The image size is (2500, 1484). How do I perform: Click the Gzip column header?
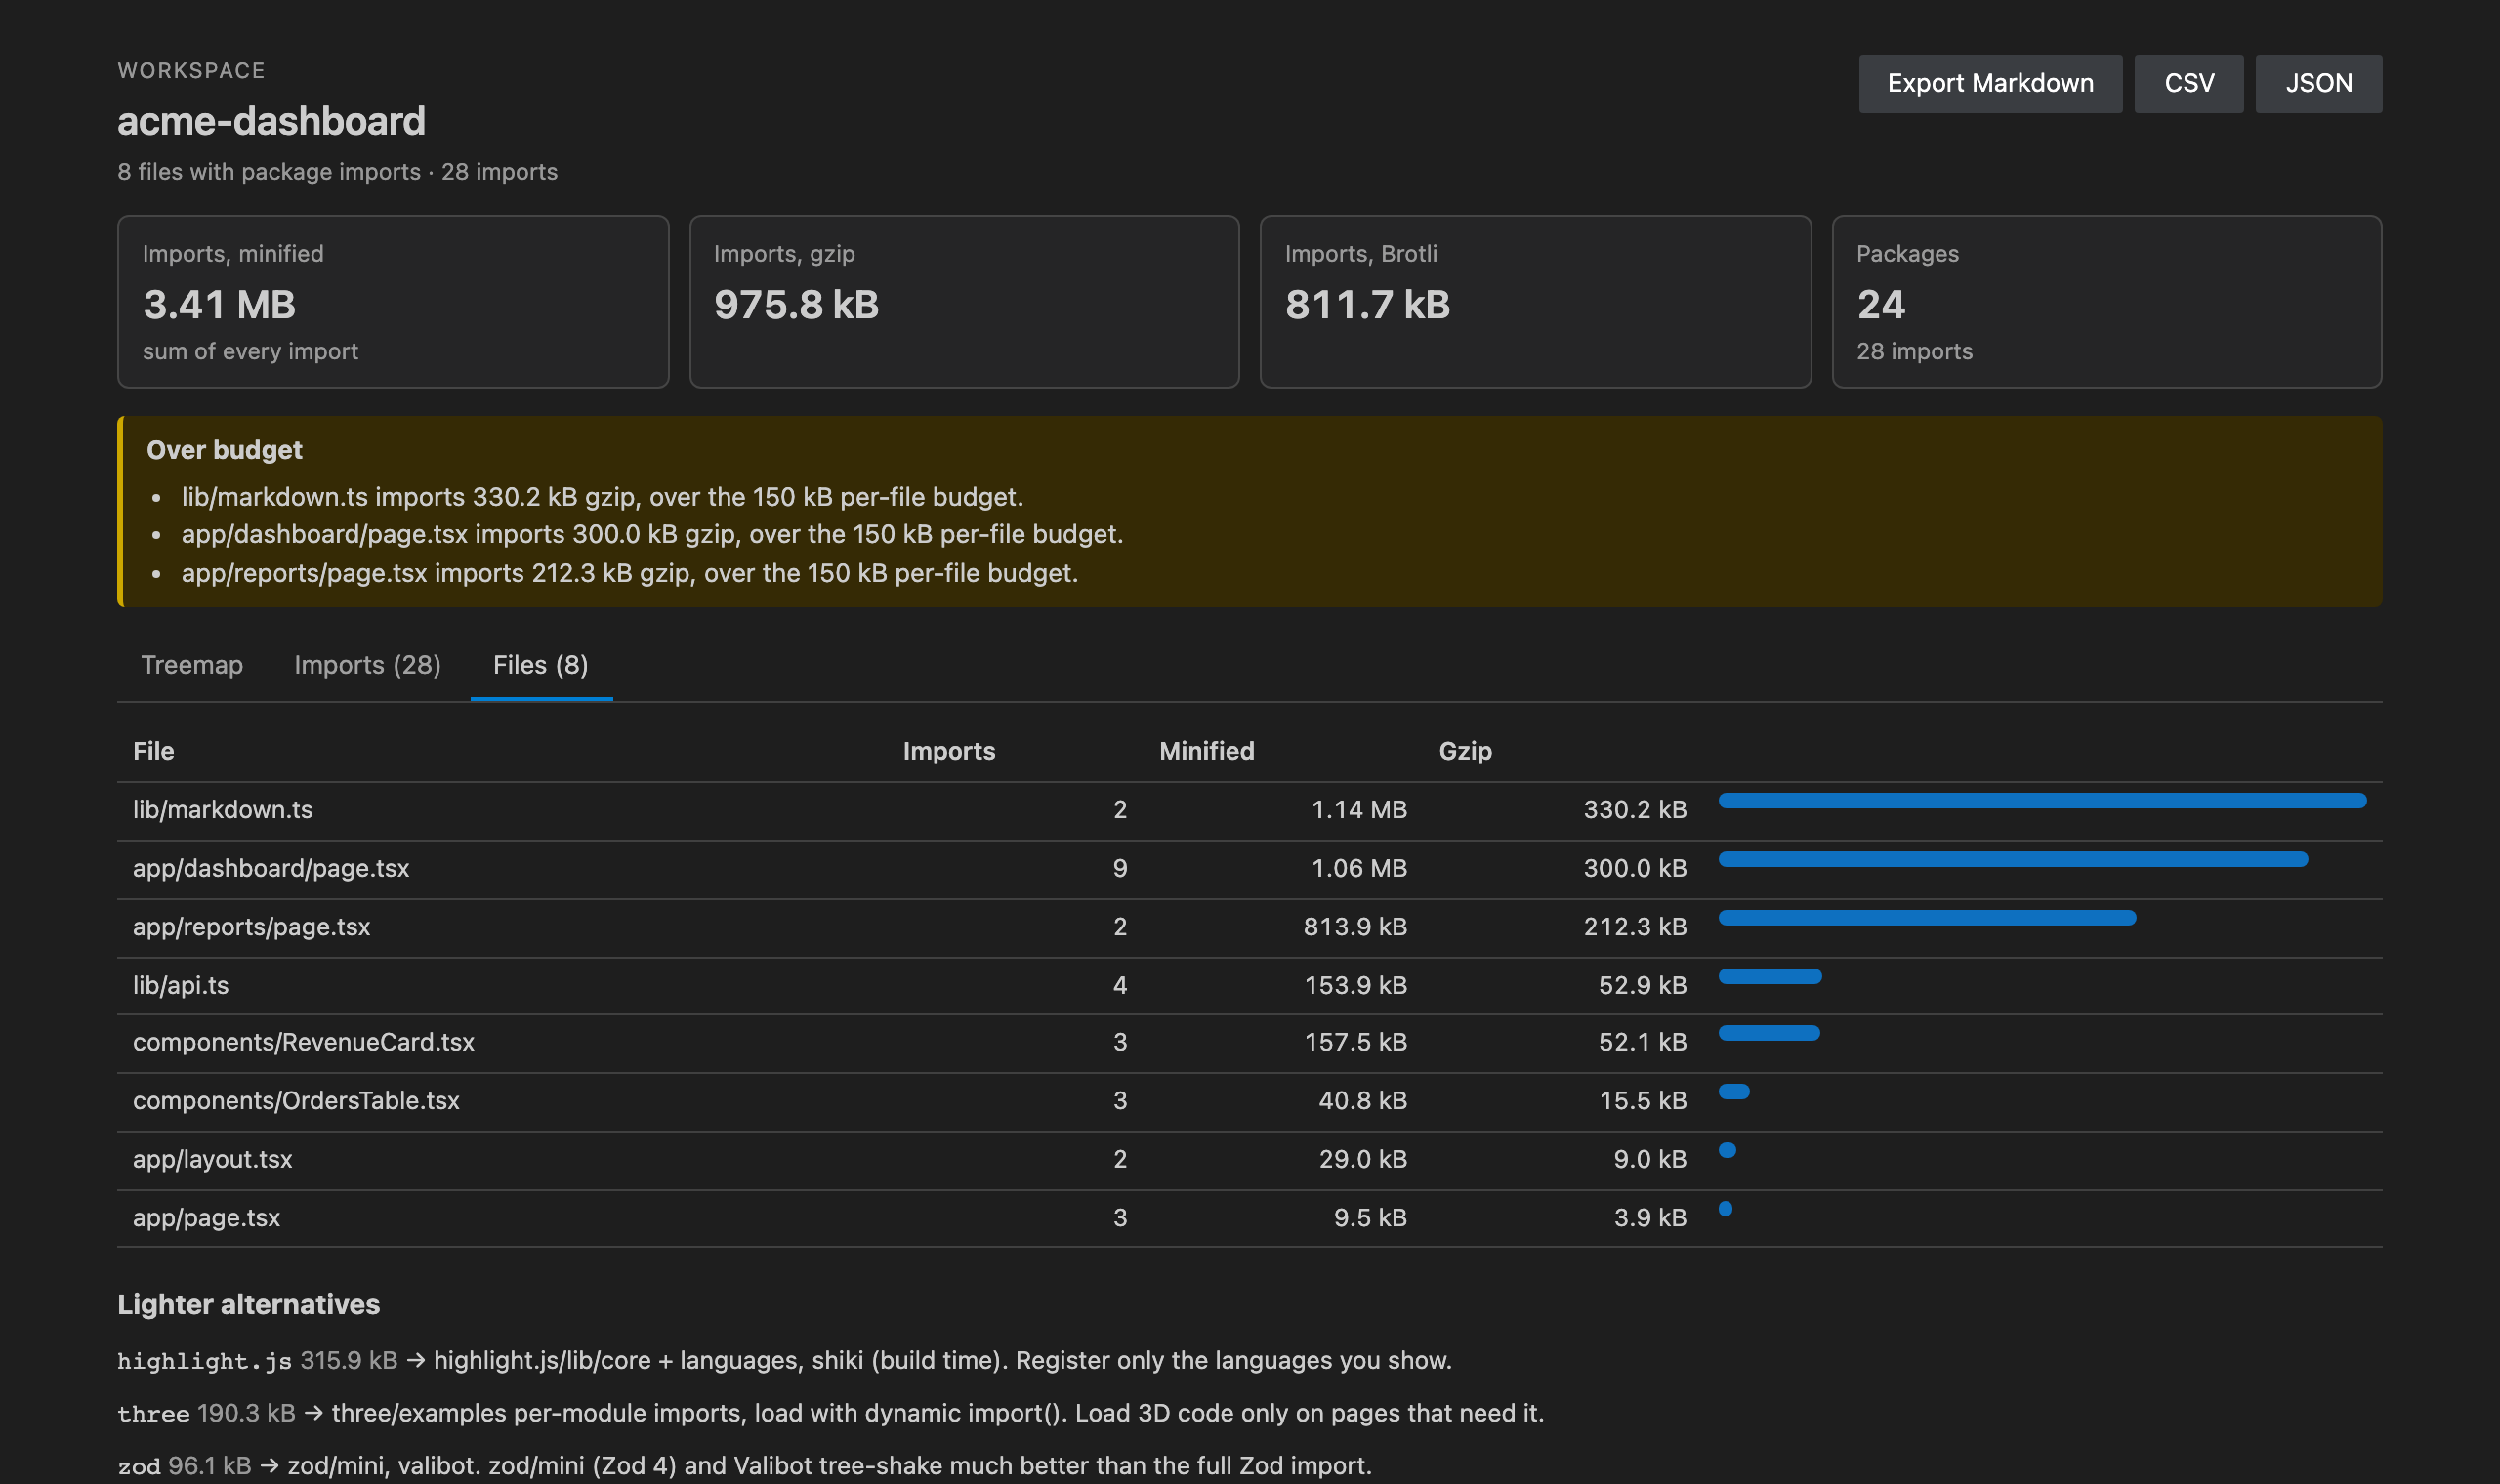pos(1465,751)
